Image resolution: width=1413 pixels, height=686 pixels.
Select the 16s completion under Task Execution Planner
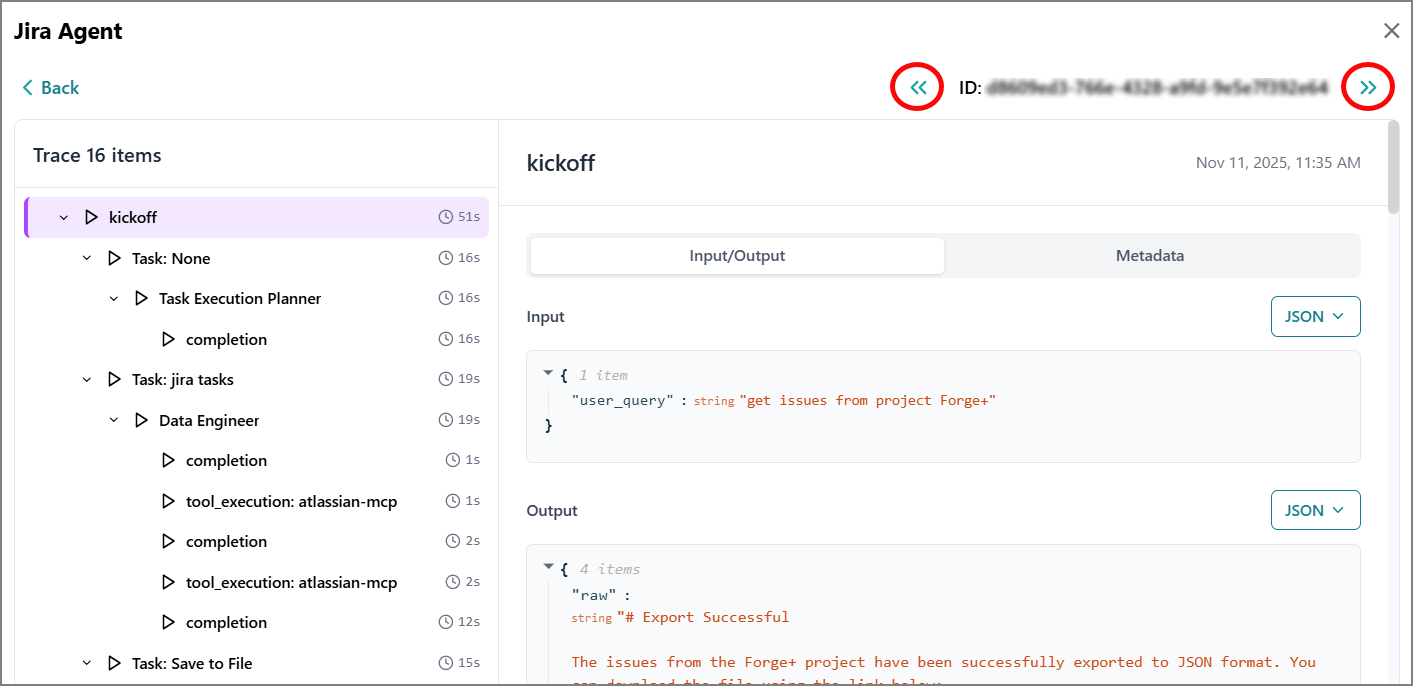256,339
